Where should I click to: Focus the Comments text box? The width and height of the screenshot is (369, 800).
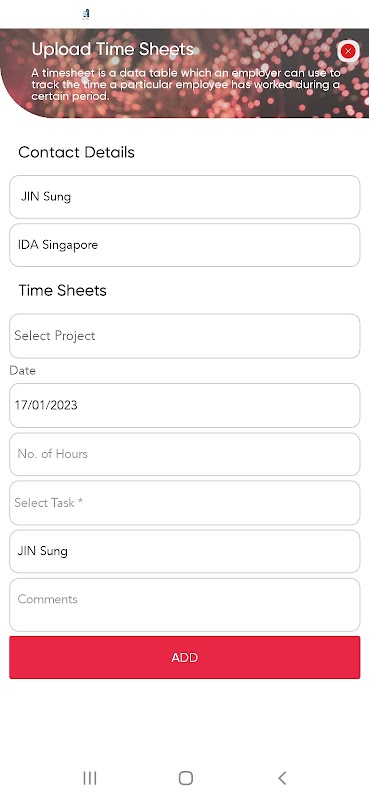tap(185, 605)
